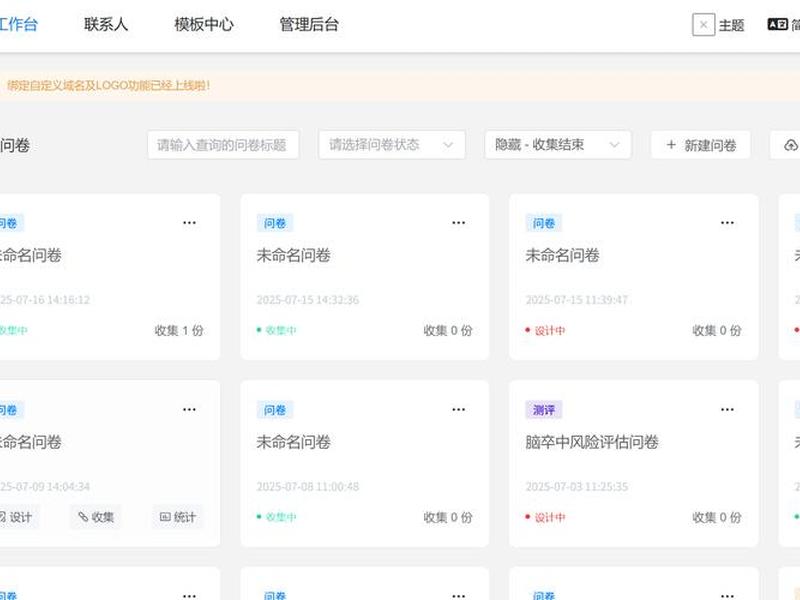Open more options on card dated 07-09 14:04:34
Viewport: 800px width, 600px height.
pos(189,409)
